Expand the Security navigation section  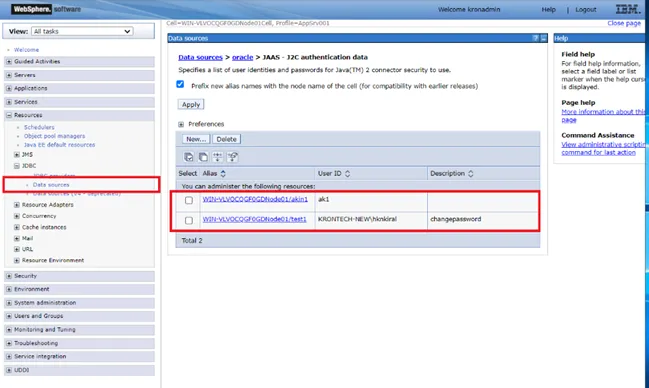[9, 276]
